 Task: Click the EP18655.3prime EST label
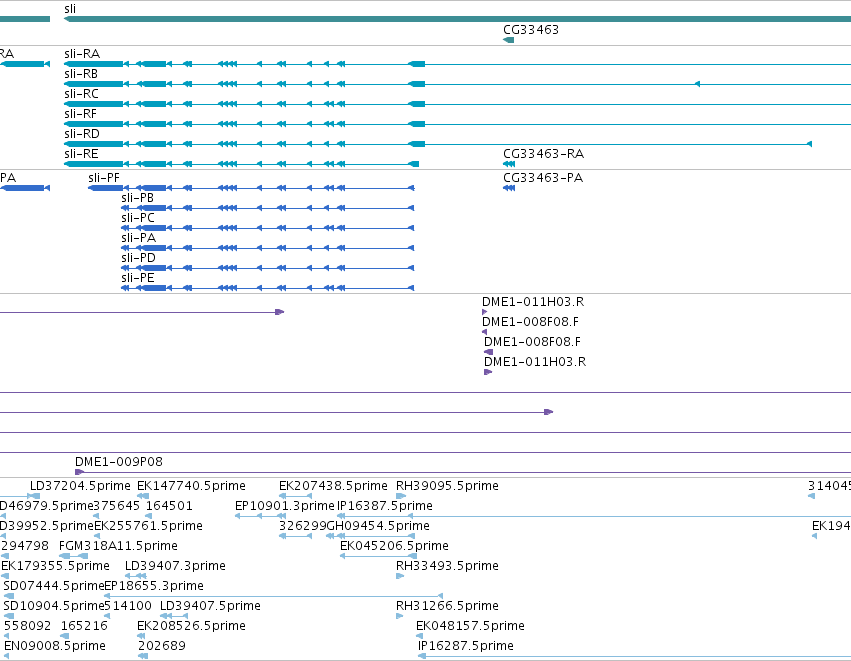(154, 586)
